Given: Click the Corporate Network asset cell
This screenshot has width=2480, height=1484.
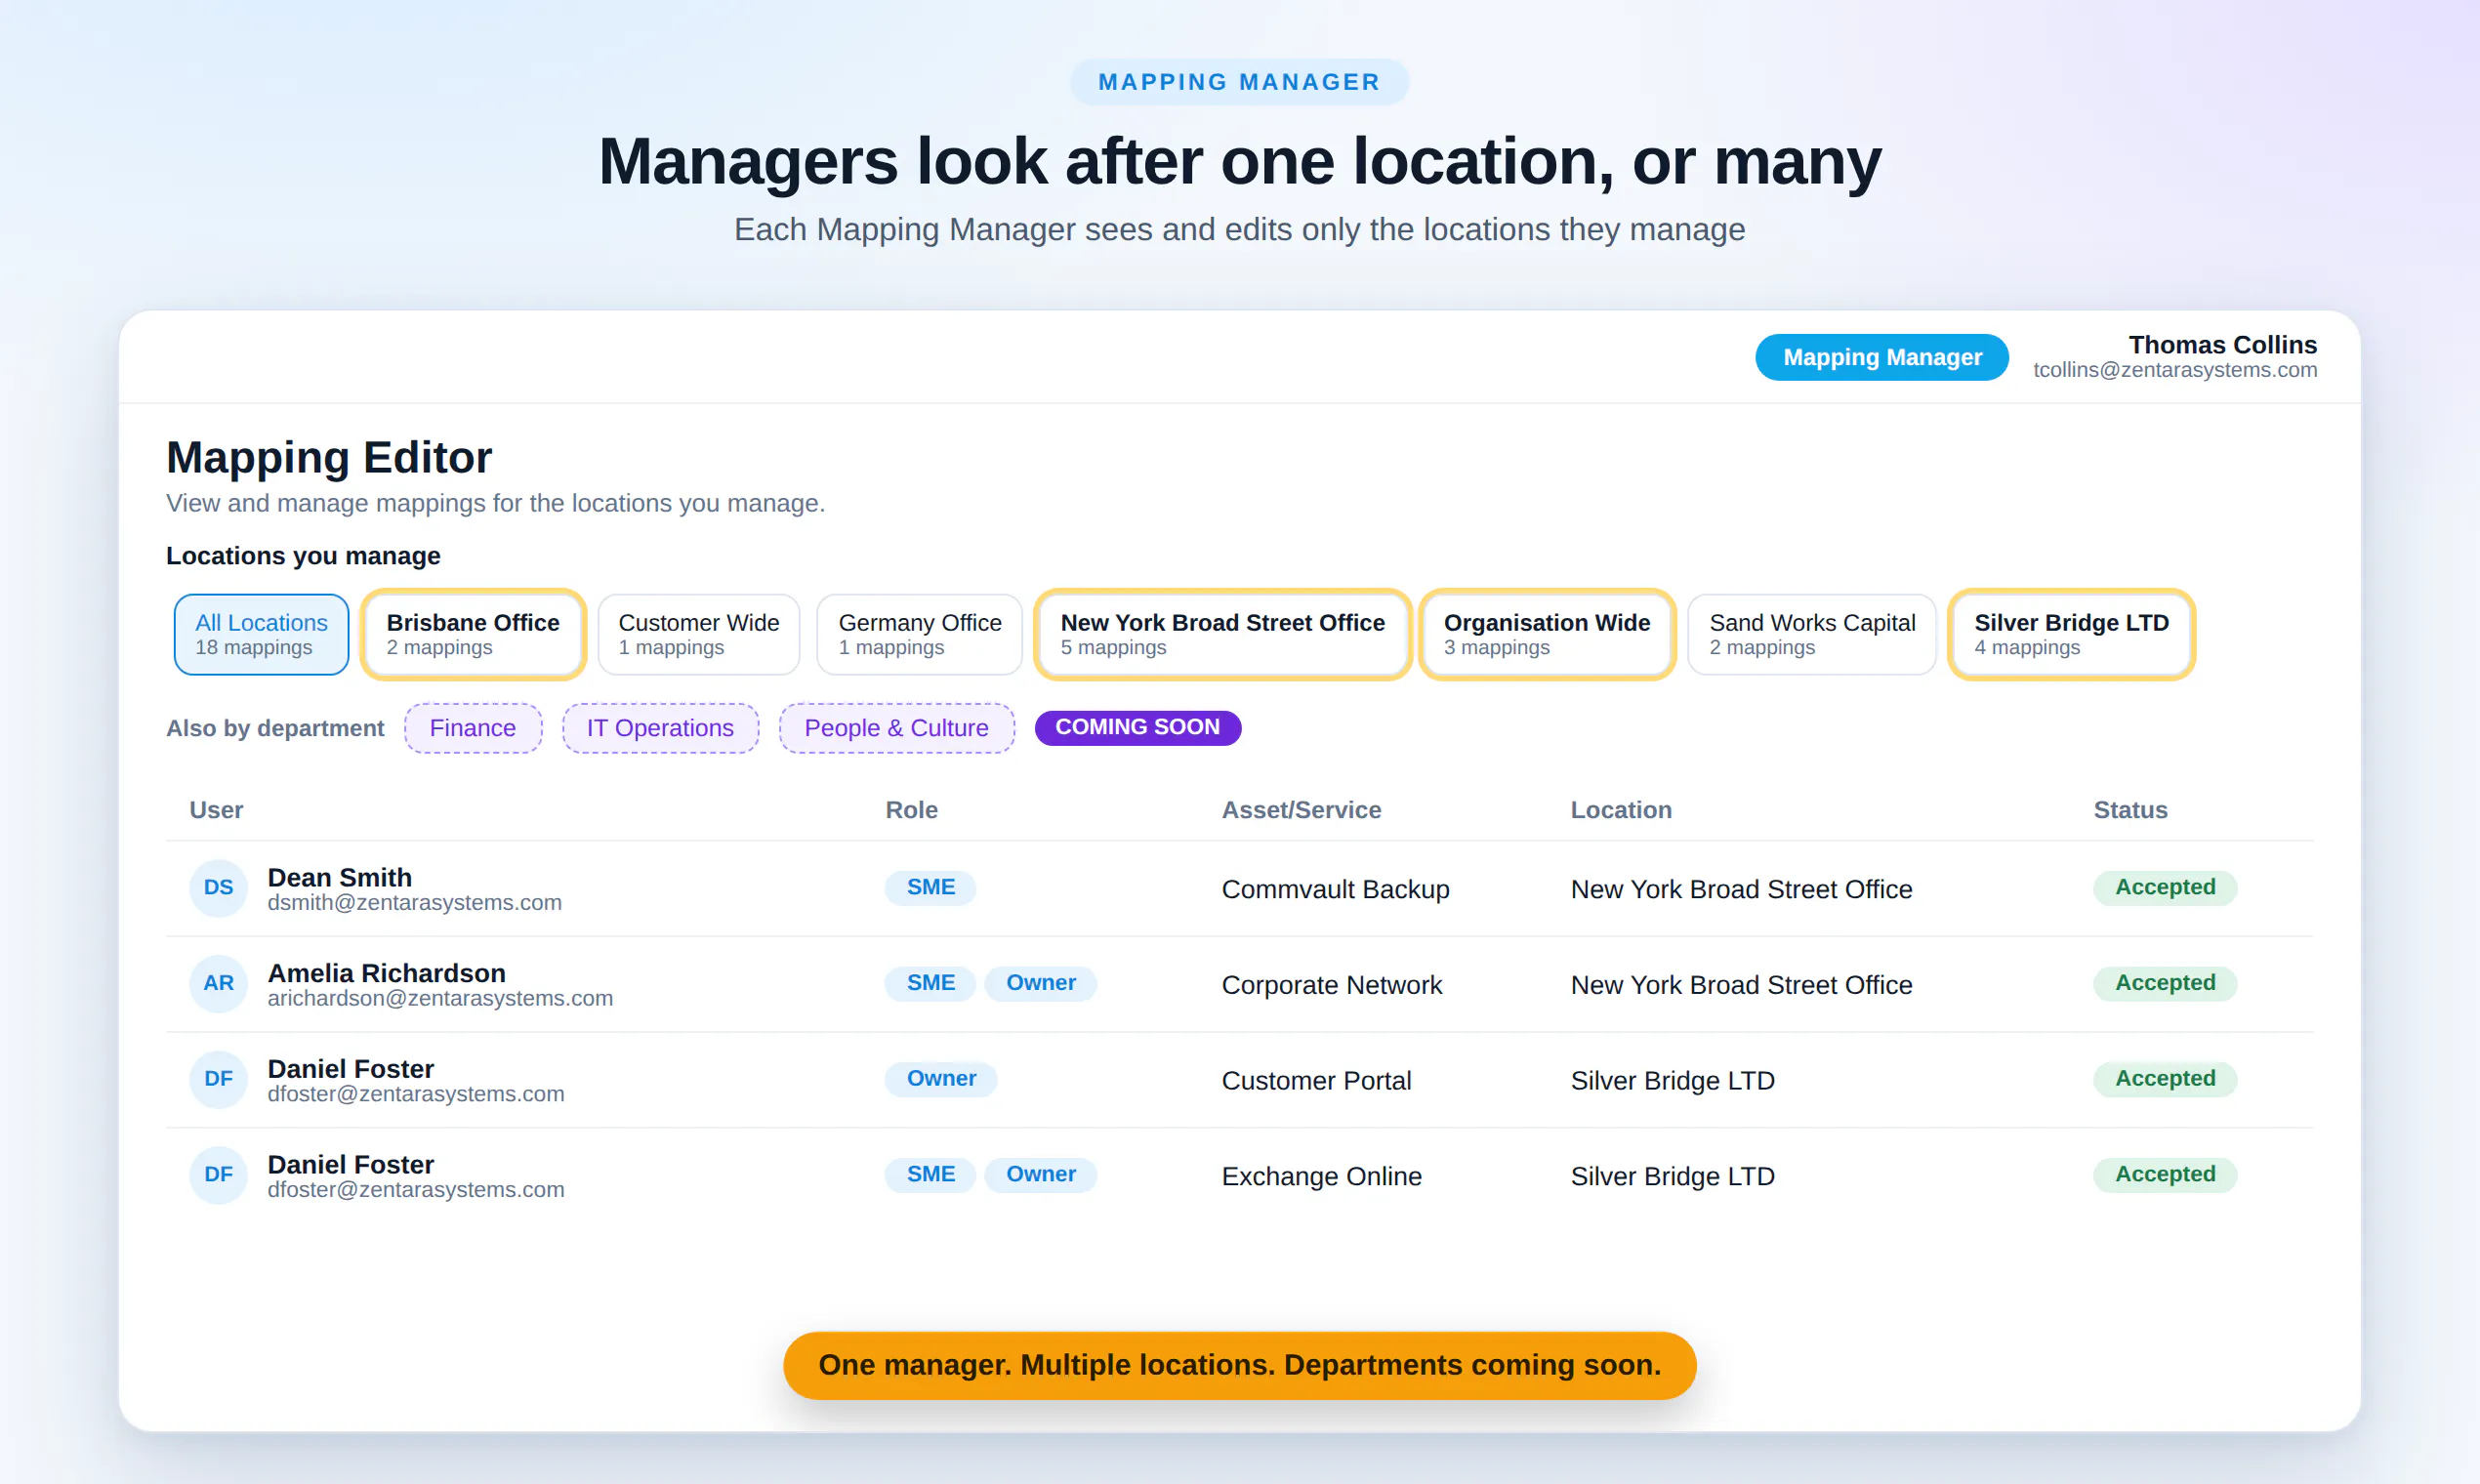Looking at the screenshot, I should tap(1331, 986).
